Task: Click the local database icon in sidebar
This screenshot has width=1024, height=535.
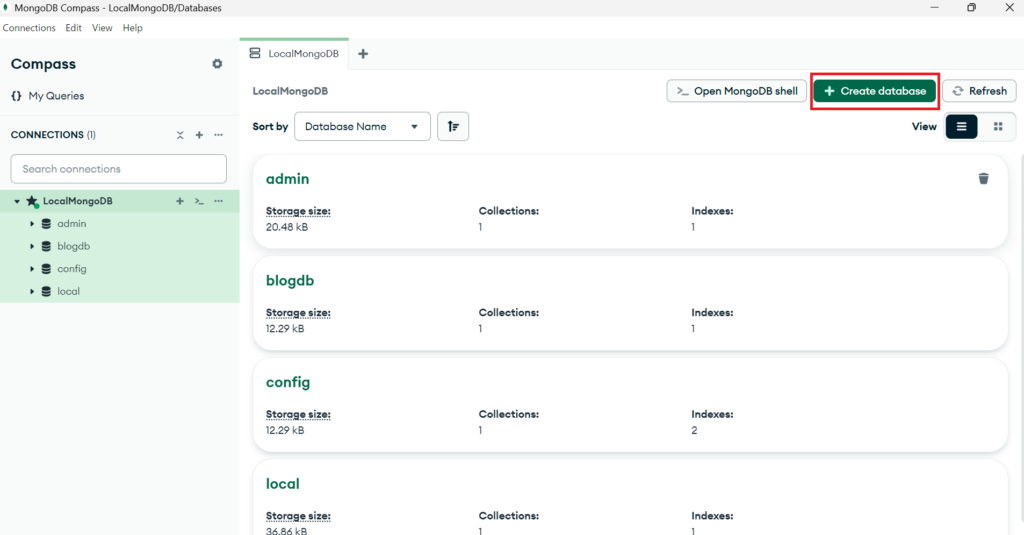Action: pos(46,291)
